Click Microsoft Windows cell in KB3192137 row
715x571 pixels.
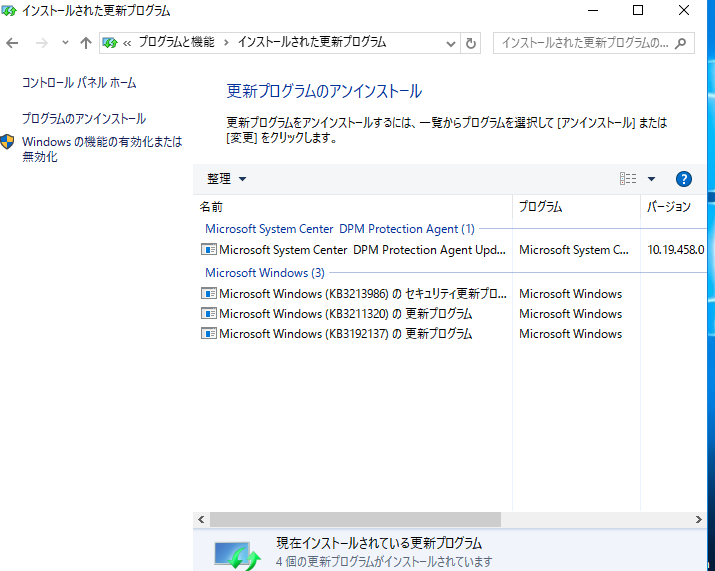point(570,334)
